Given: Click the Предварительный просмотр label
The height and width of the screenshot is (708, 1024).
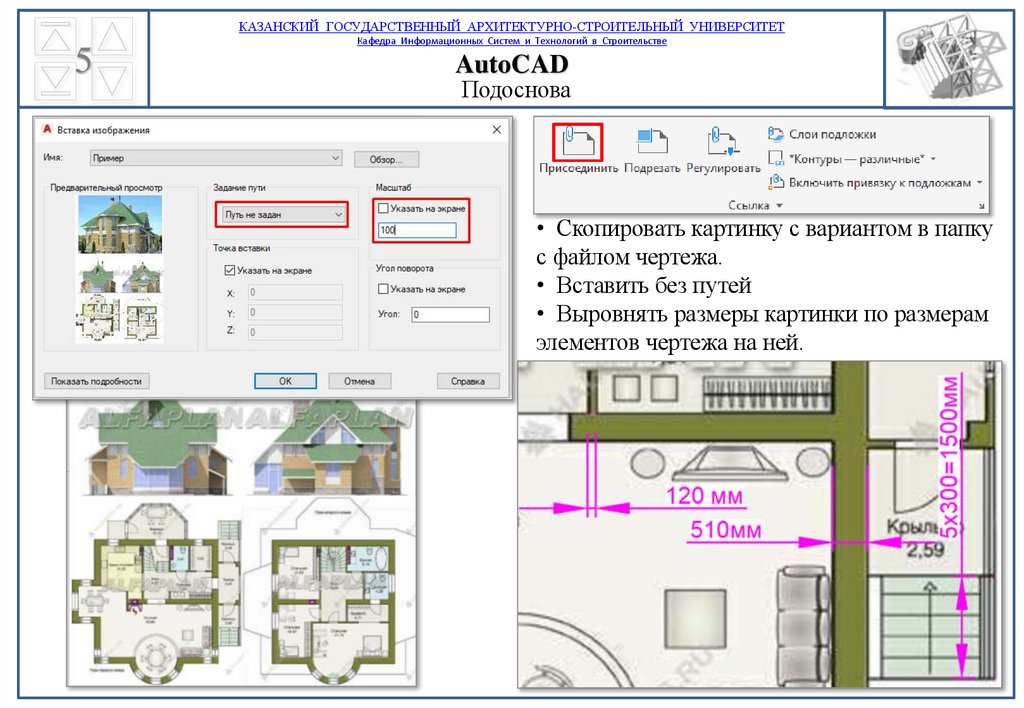Looking at the screenshot, I should (x=106, y=187).
